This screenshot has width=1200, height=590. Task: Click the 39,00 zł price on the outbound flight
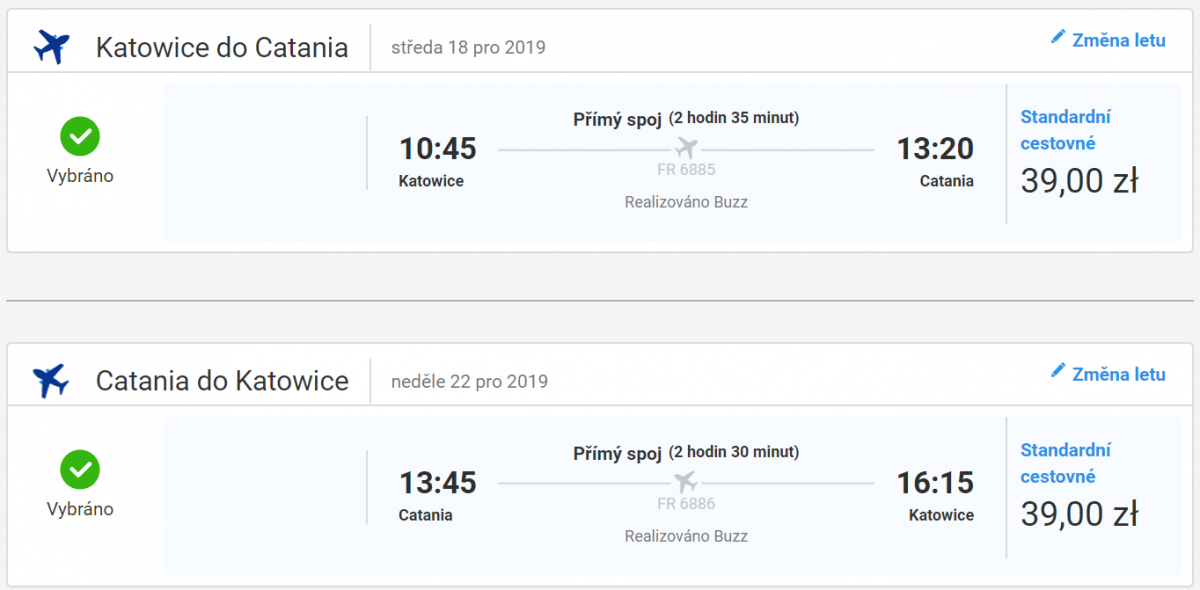(1079, 181)
